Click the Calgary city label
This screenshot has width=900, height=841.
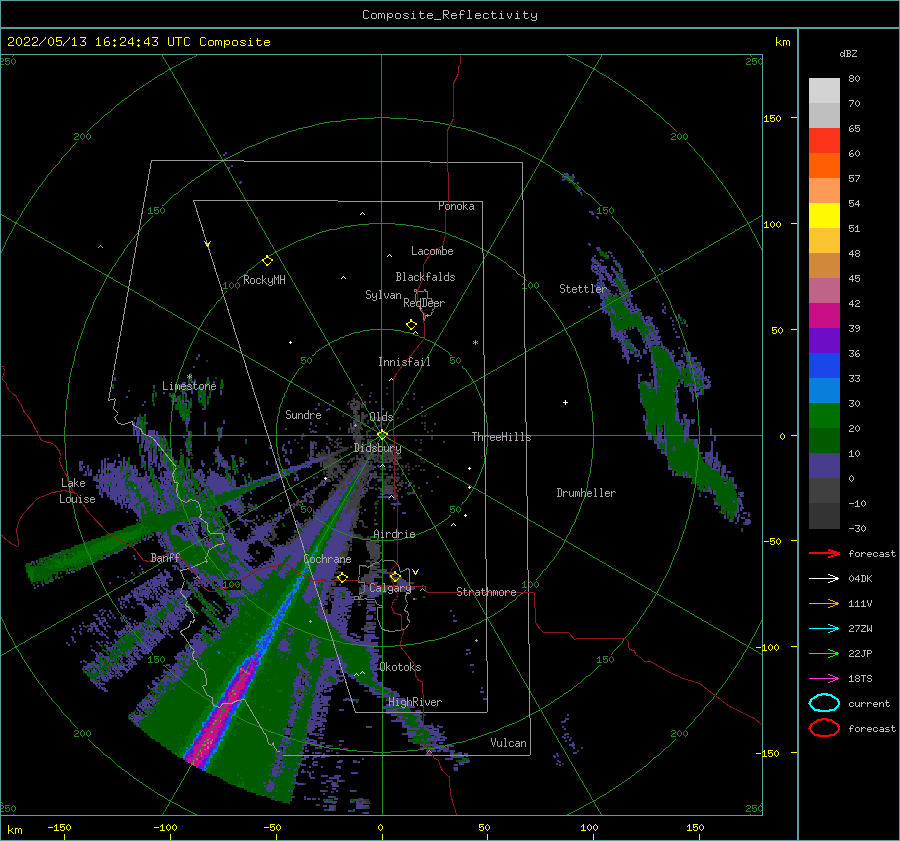coord(390,588)
